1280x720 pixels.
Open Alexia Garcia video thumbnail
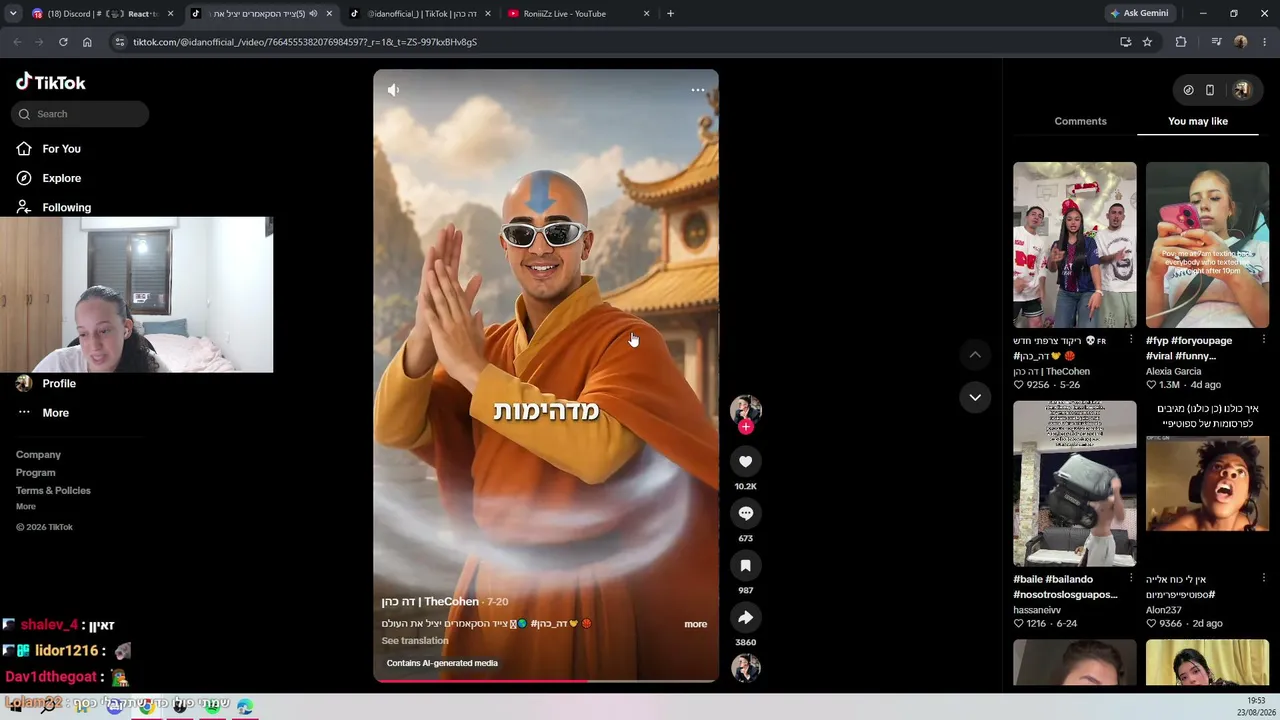pos(1207,245)
